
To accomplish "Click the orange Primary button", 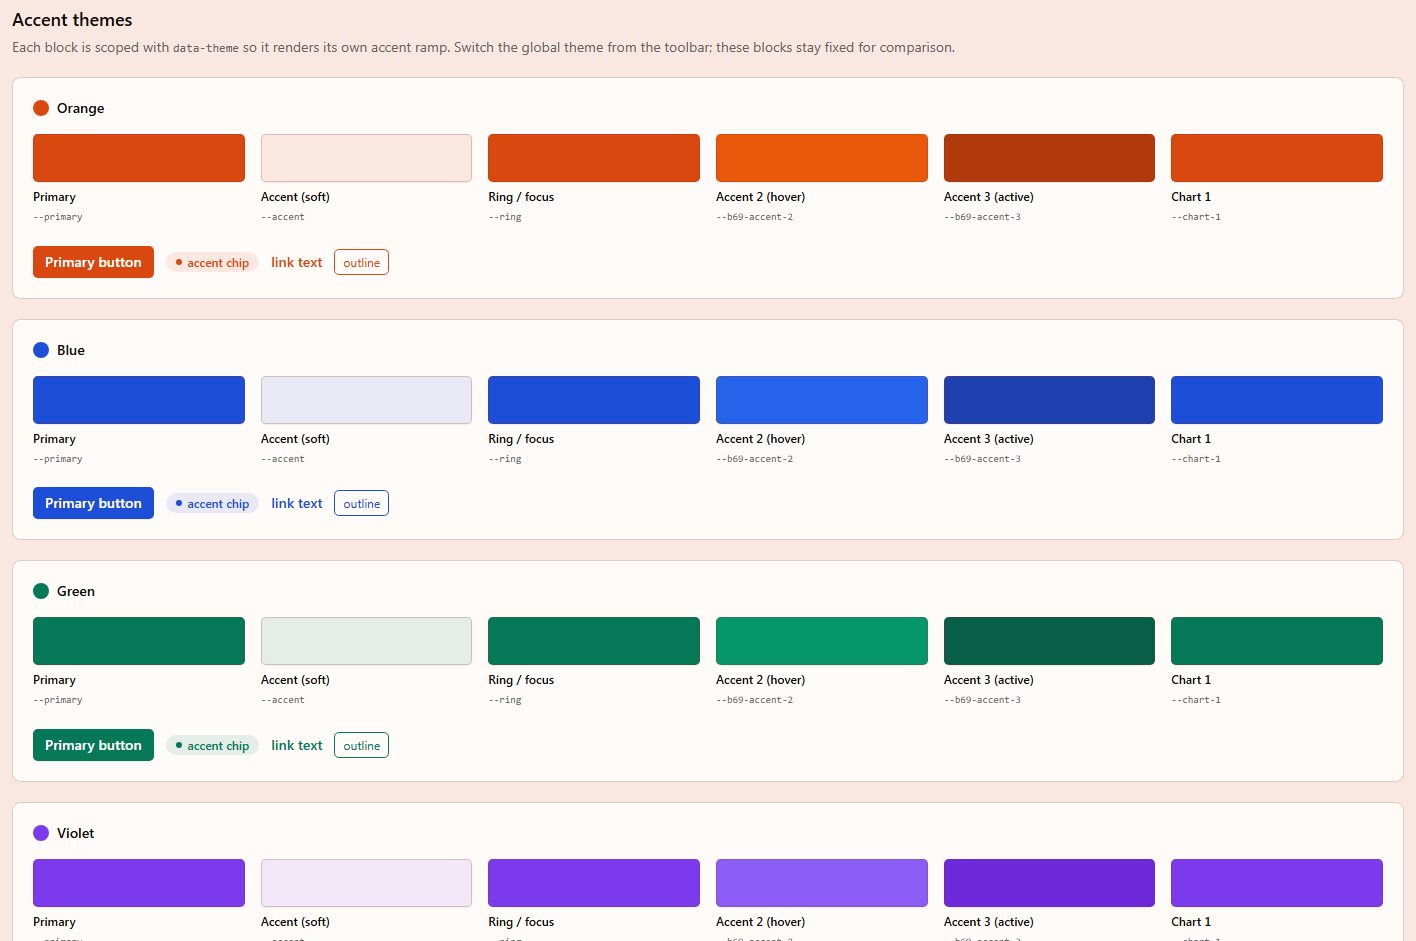I will (93, 262).
